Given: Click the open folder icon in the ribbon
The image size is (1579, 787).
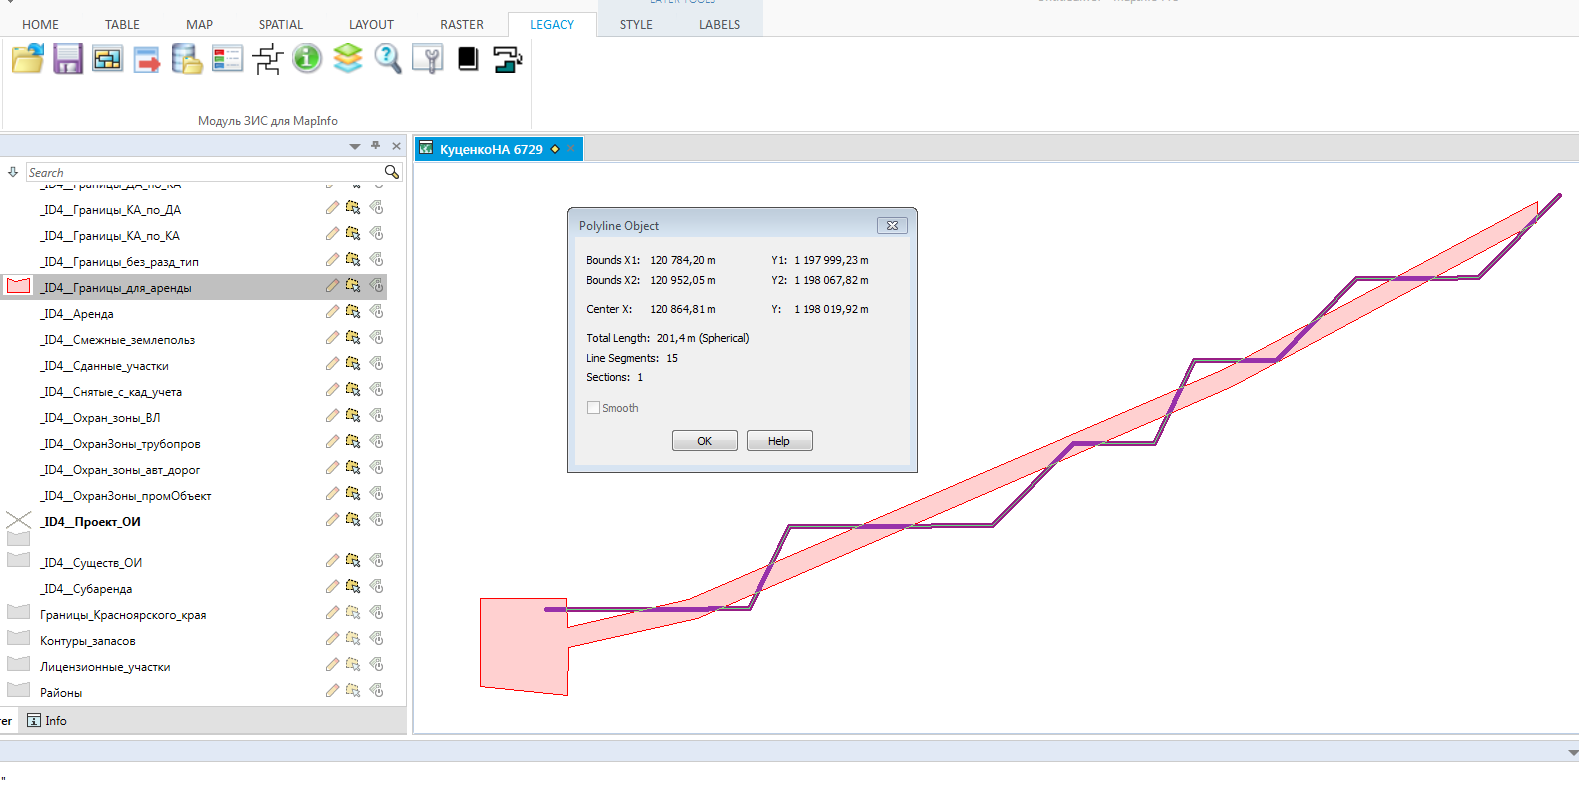Looking at the screenshot, I should coord(28,59).
